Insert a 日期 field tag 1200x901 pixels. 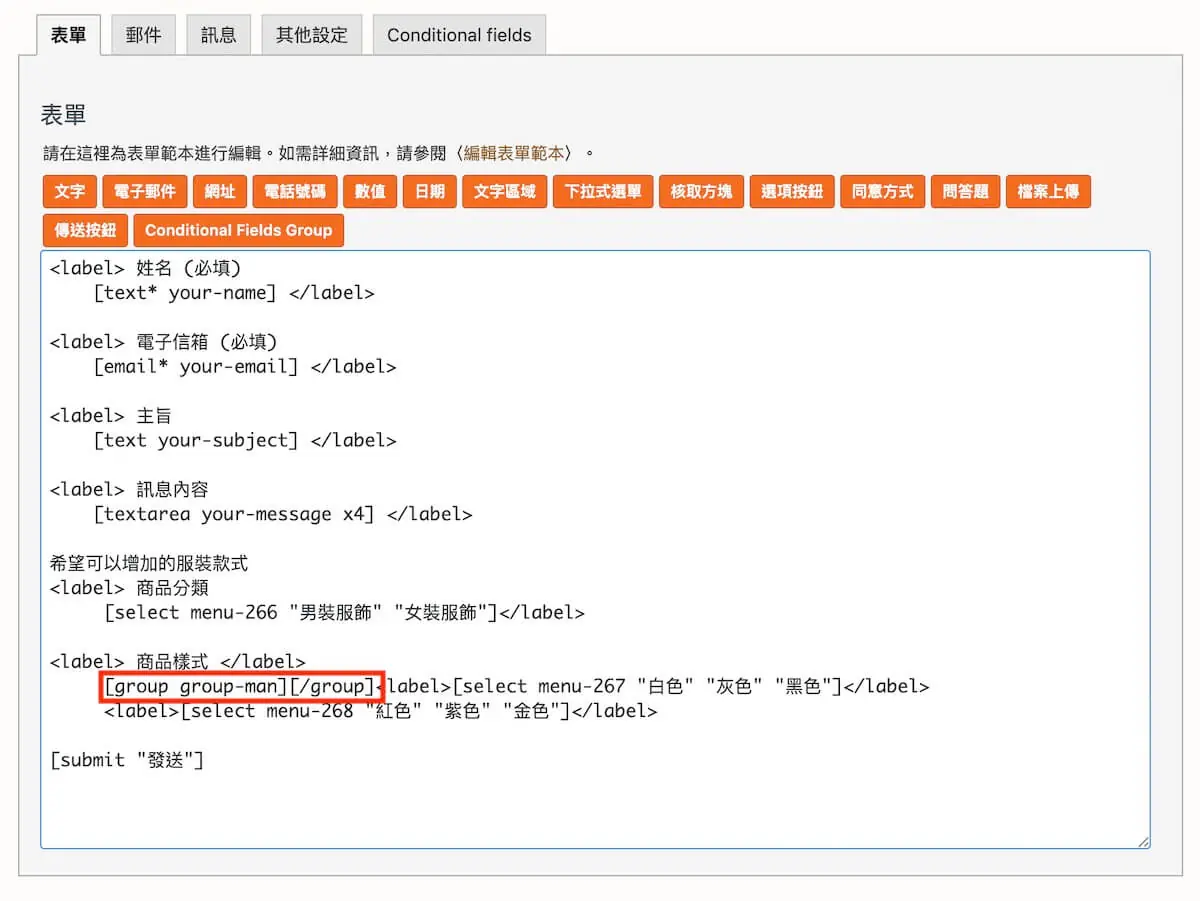coord(430,192)
